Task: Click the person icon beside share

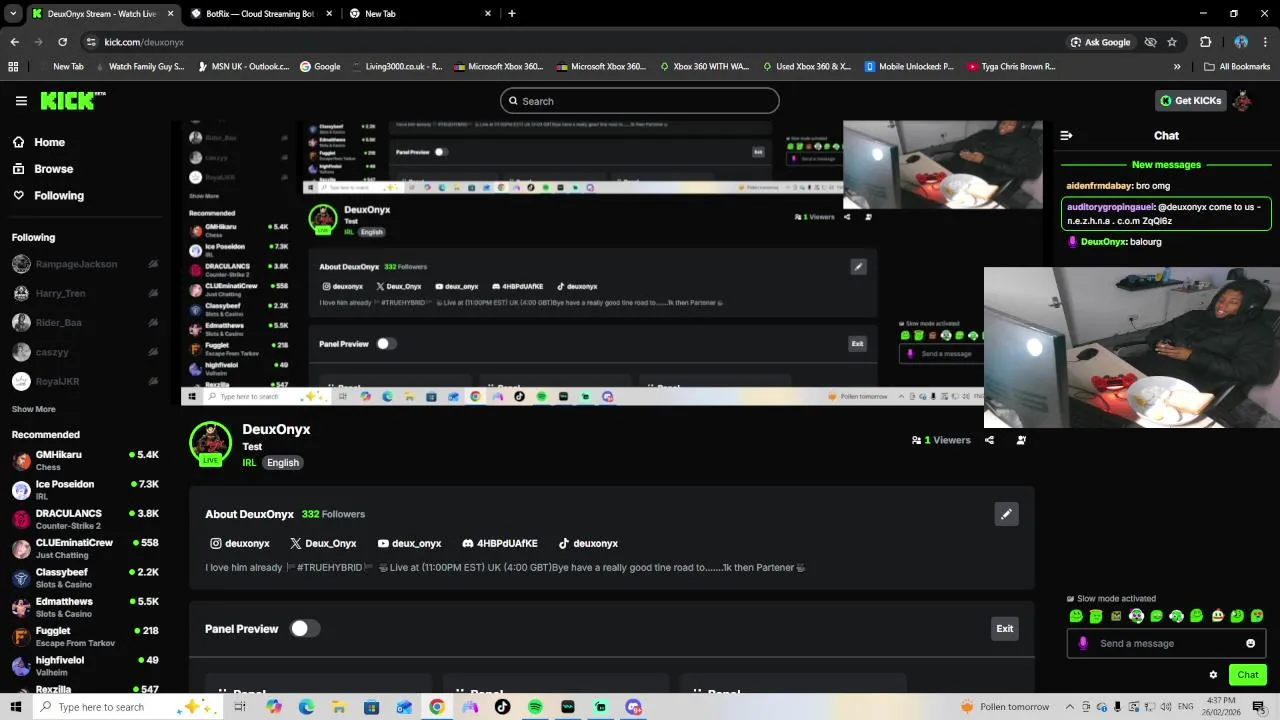Action: pyautogui.click(x=1021, y=440)
